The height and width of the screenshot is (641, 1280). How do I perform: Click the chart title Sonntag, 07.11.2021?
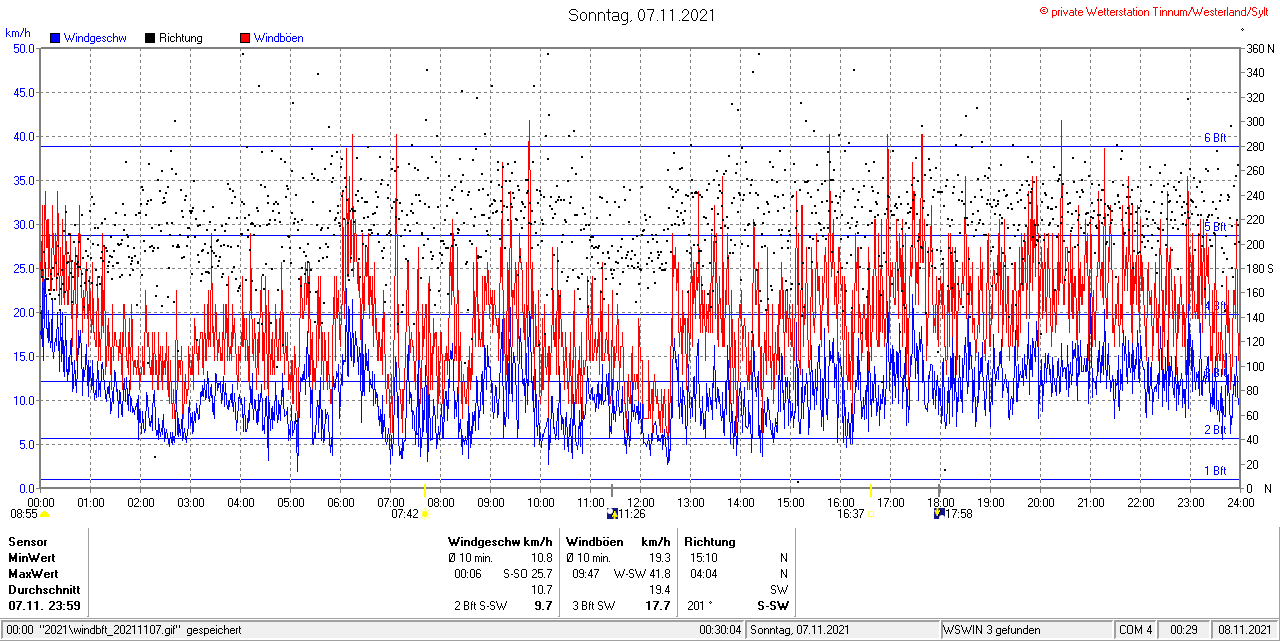click(642, 15)
